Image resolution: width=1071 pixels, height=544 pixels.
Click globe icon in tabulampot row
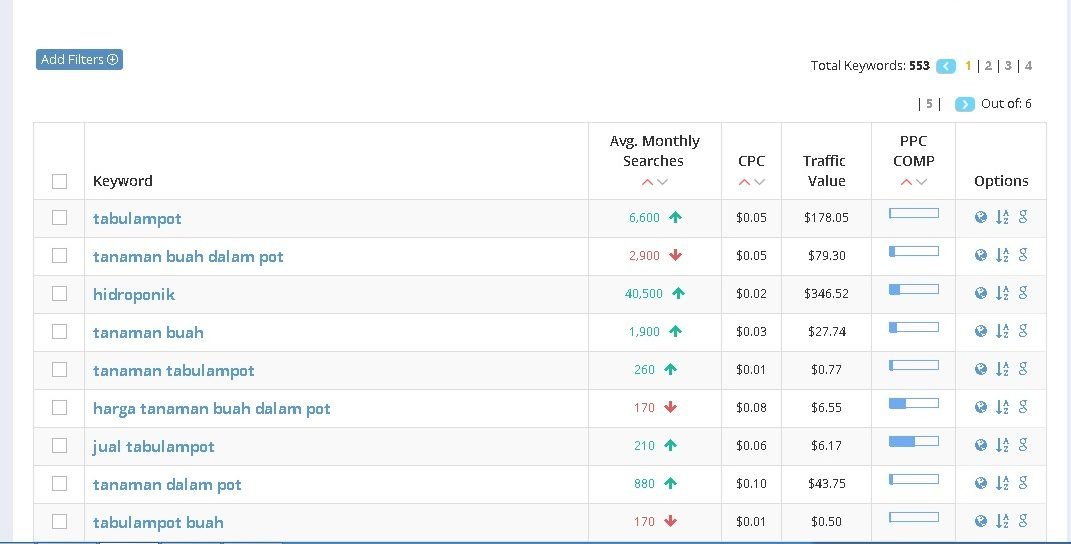pos(981,218)
